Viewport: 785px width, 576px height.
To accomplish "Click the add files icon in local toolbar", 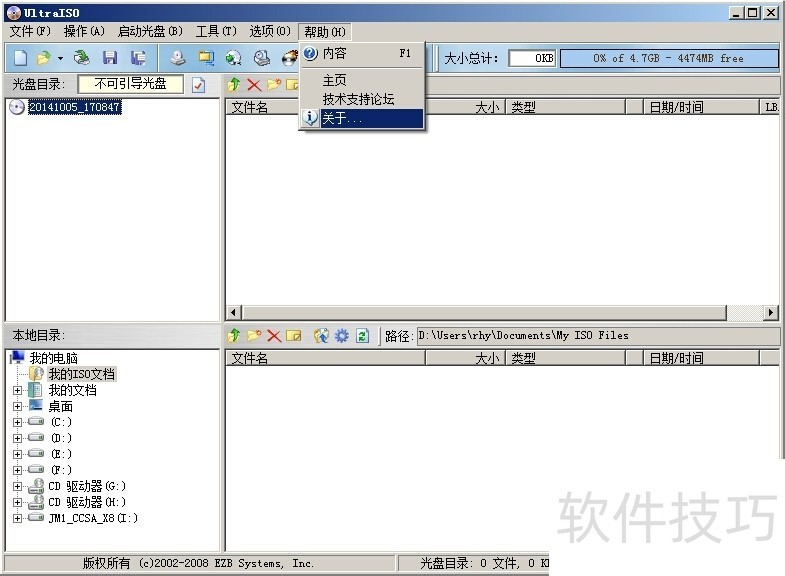I will [x=321, y=335].
